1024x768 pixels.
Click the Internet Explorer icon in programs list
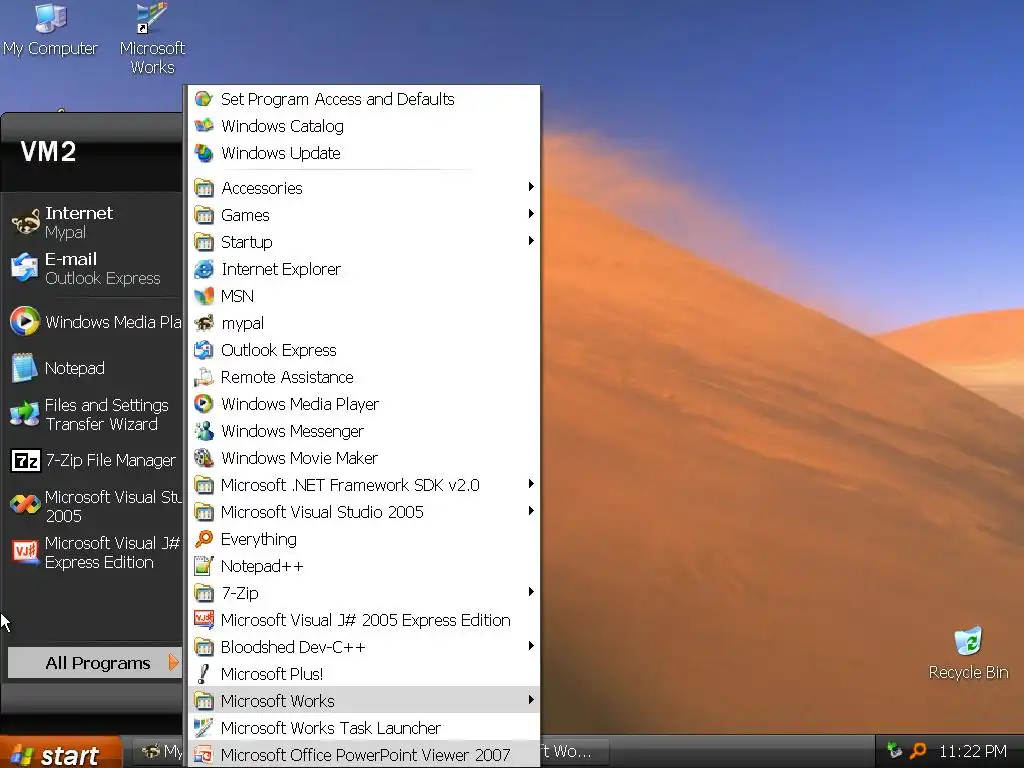tap(204, 269)
